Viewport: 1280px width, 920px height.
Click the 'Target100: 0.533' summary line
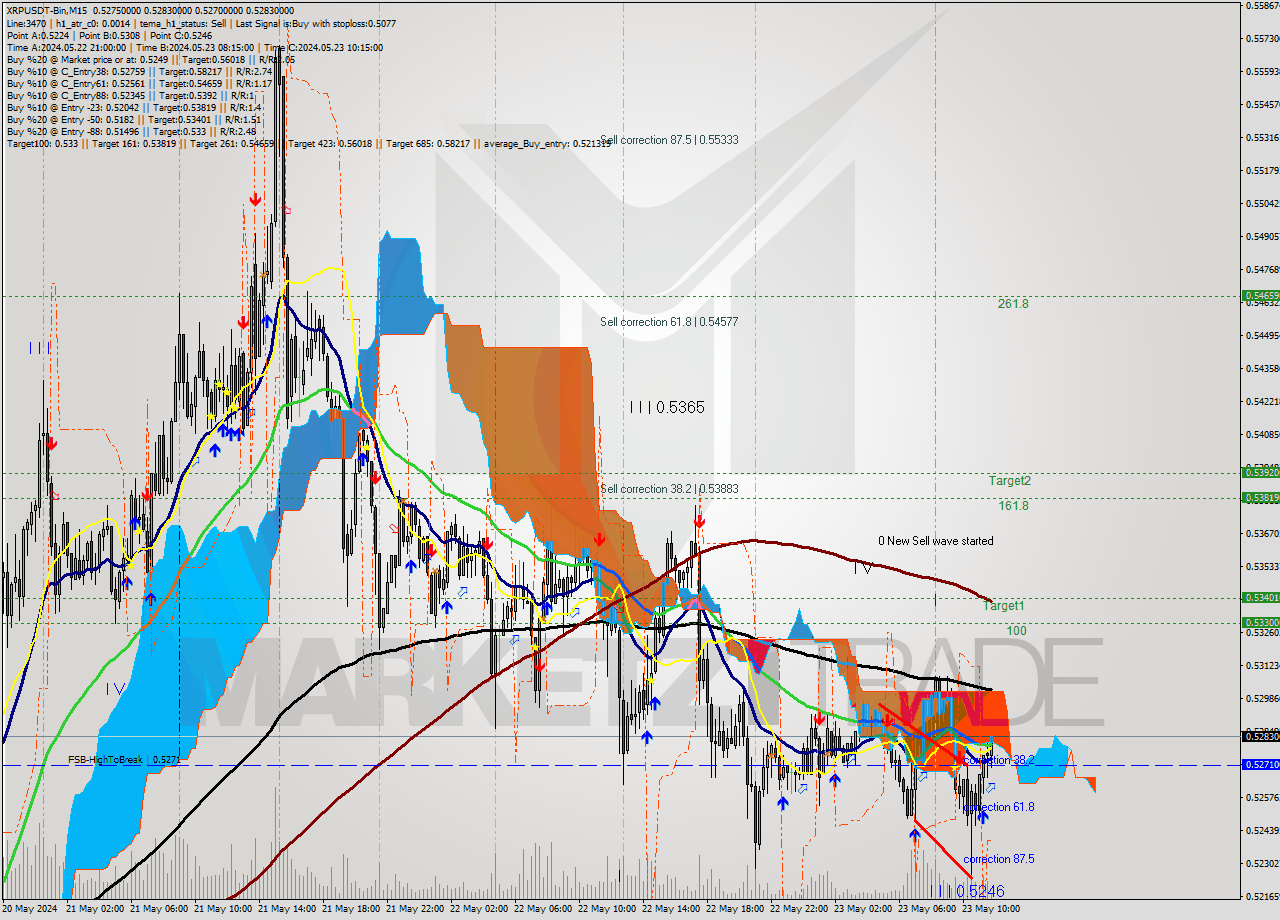coord(308,143)
